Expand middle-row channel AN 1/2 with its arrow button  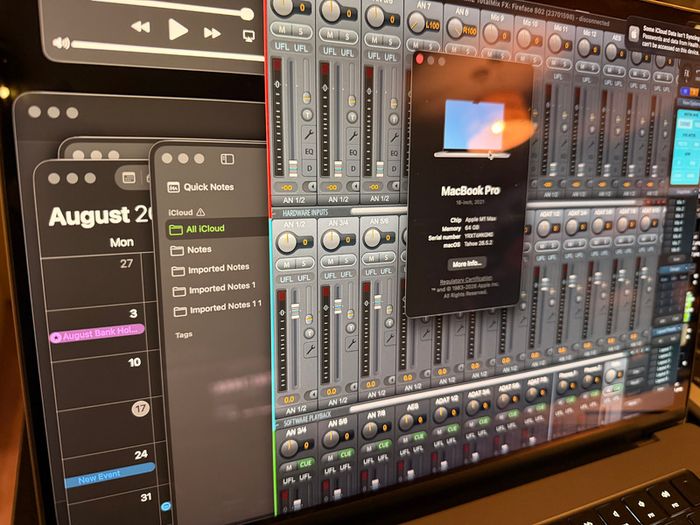pos(312,395)
